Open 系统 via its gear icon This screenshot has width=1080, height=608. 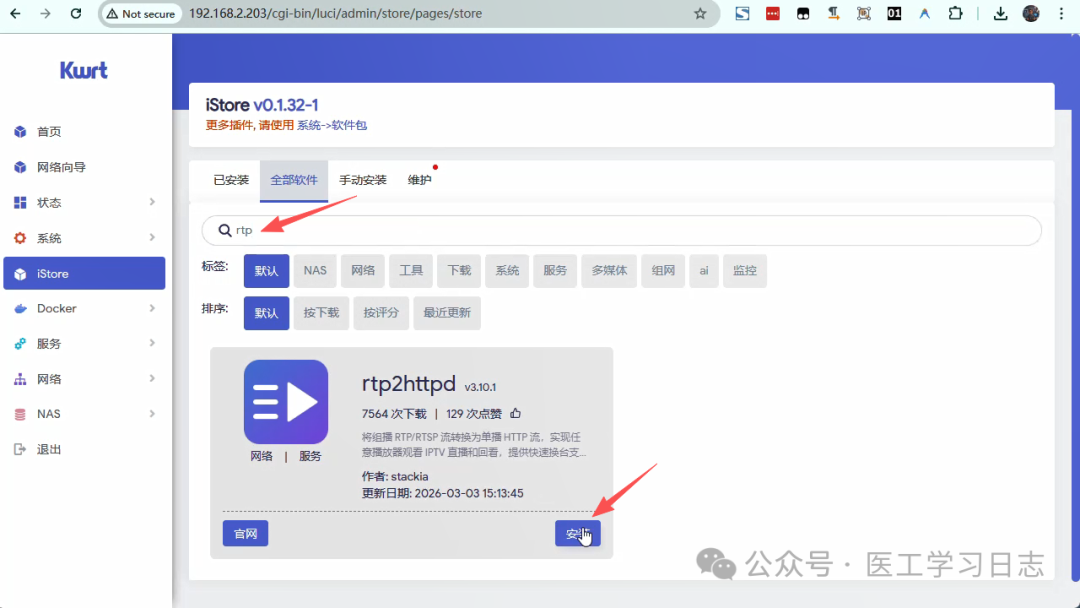coord(22,237)
